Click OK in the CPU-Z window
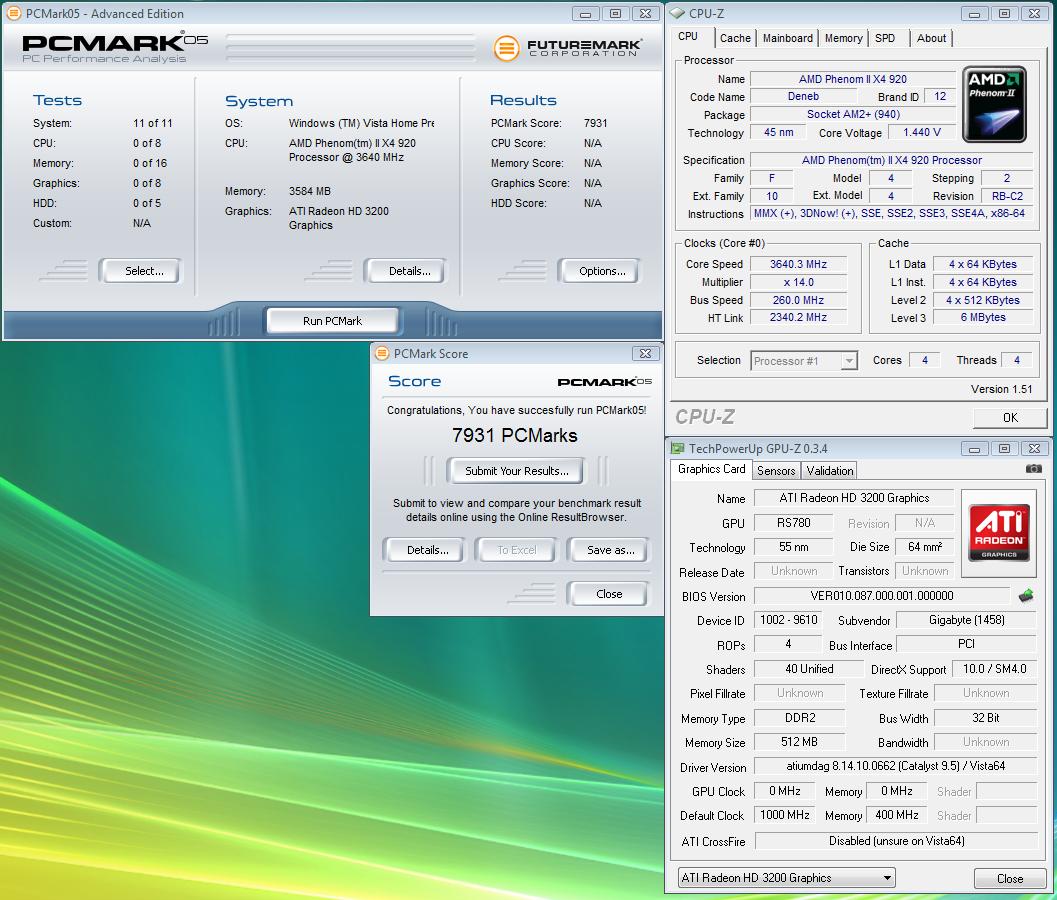Screen dimensions: 1057x900 (1010, 417)
